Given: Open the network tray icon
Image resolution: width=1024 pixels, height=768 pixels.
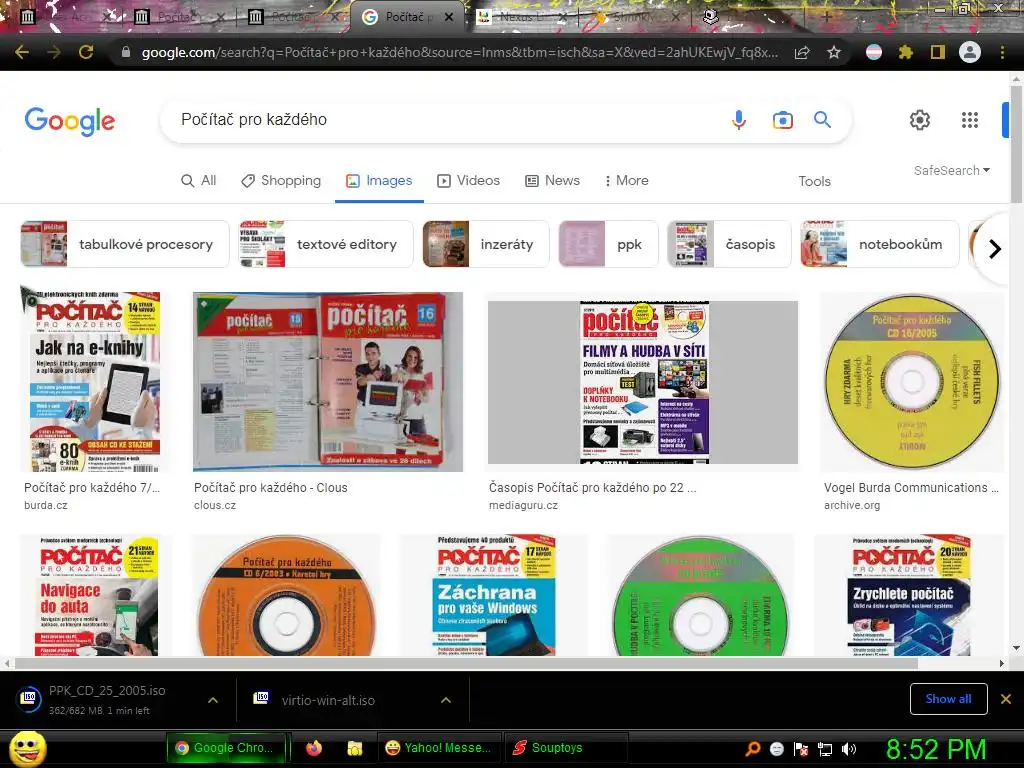Looking at the screenshot, I should pos(825,749).
